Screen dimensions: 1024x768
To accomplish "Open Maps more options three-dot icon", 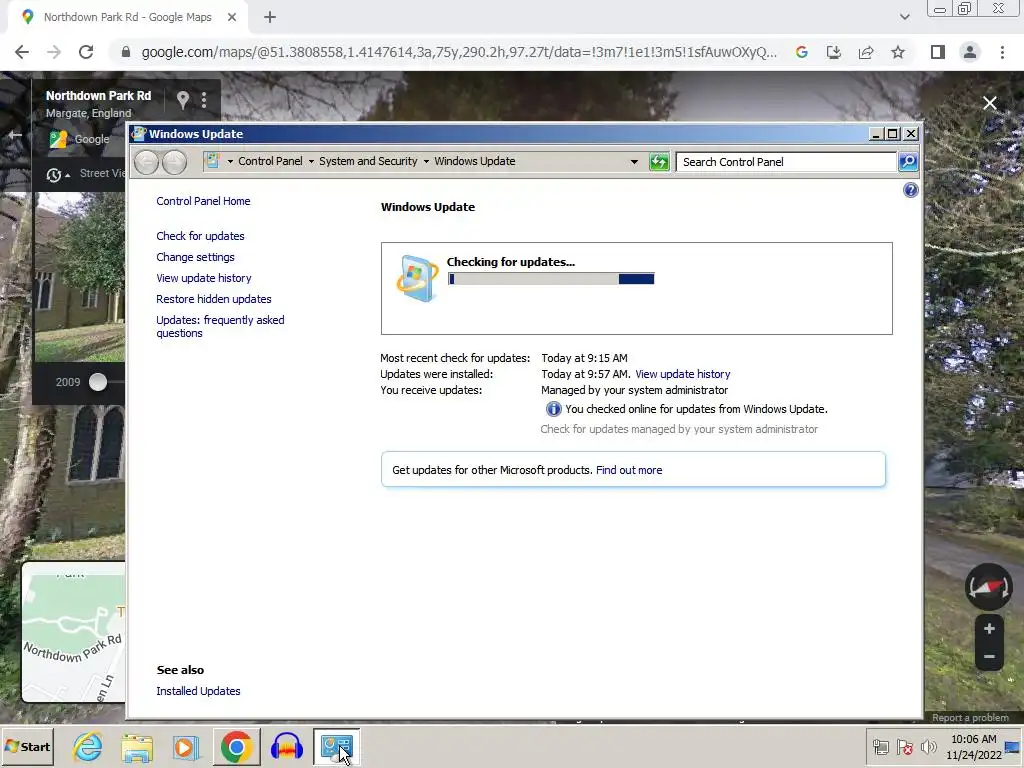I will click(x=204, y=100).
